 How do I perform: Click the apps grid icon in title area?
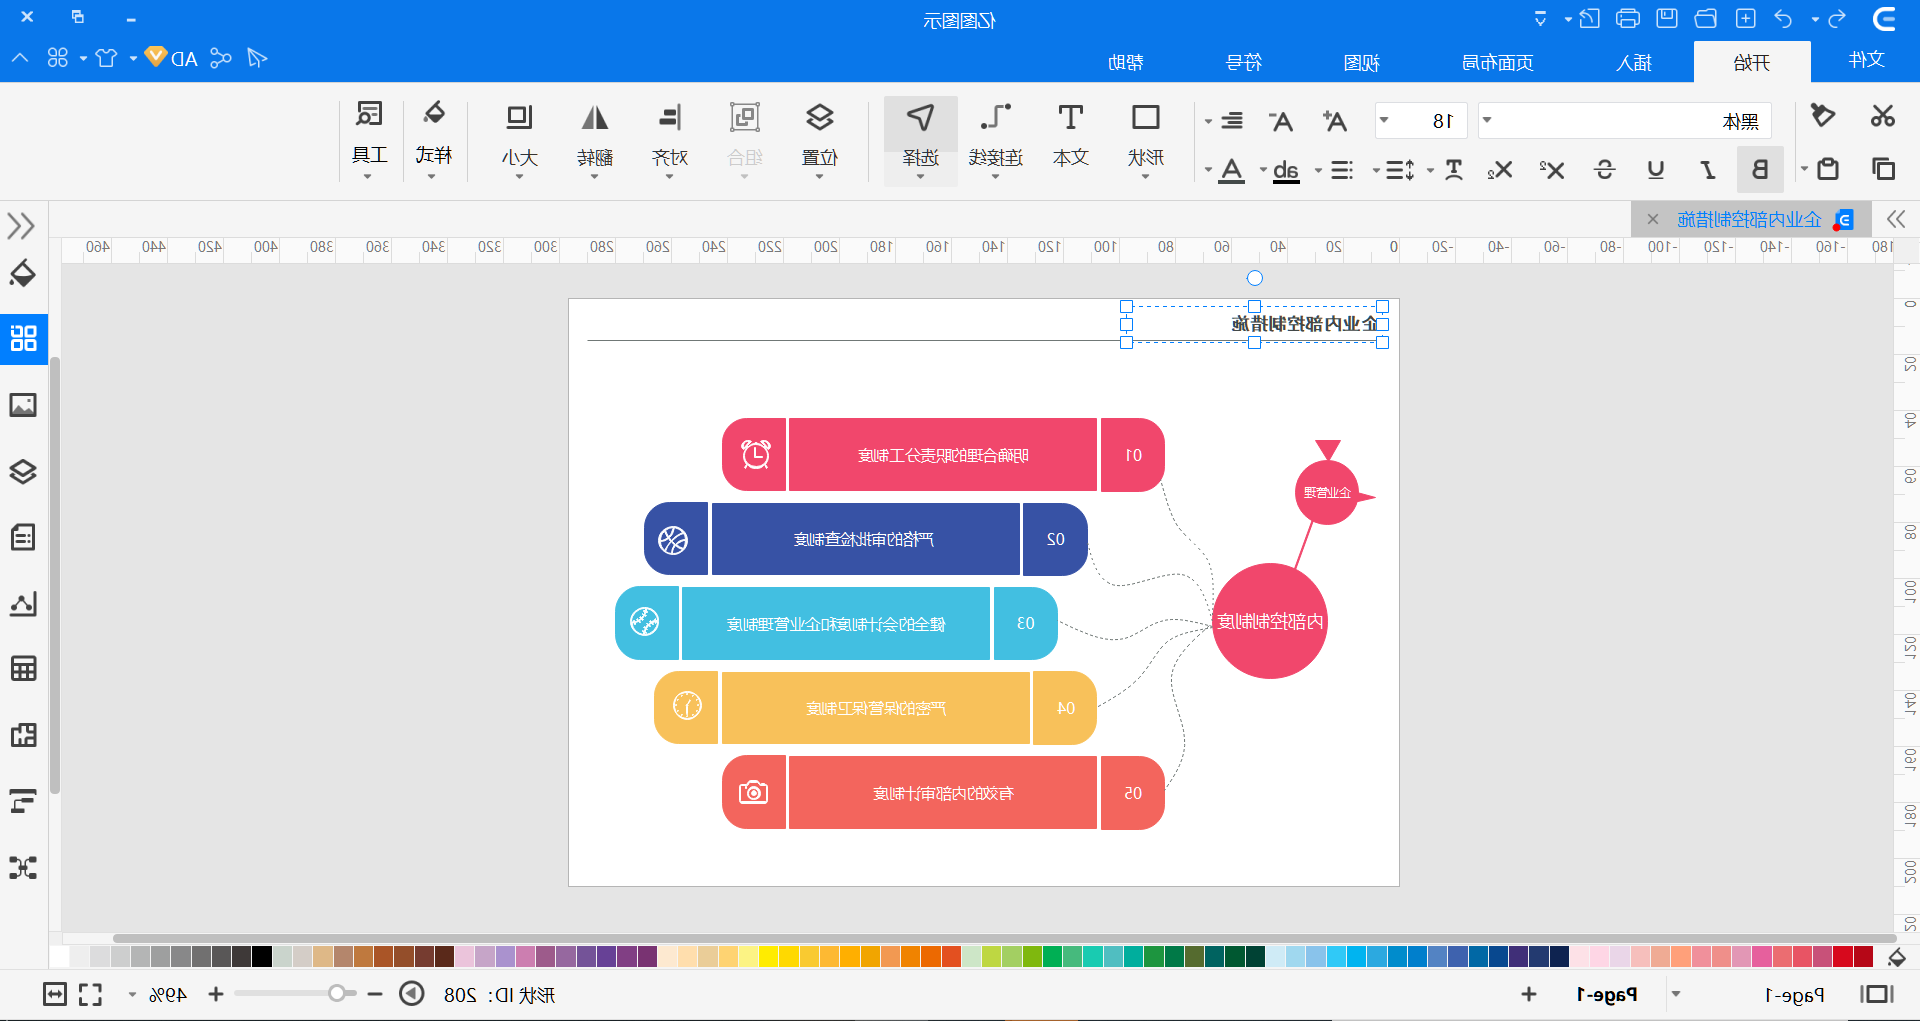click(x=58, y=58)
